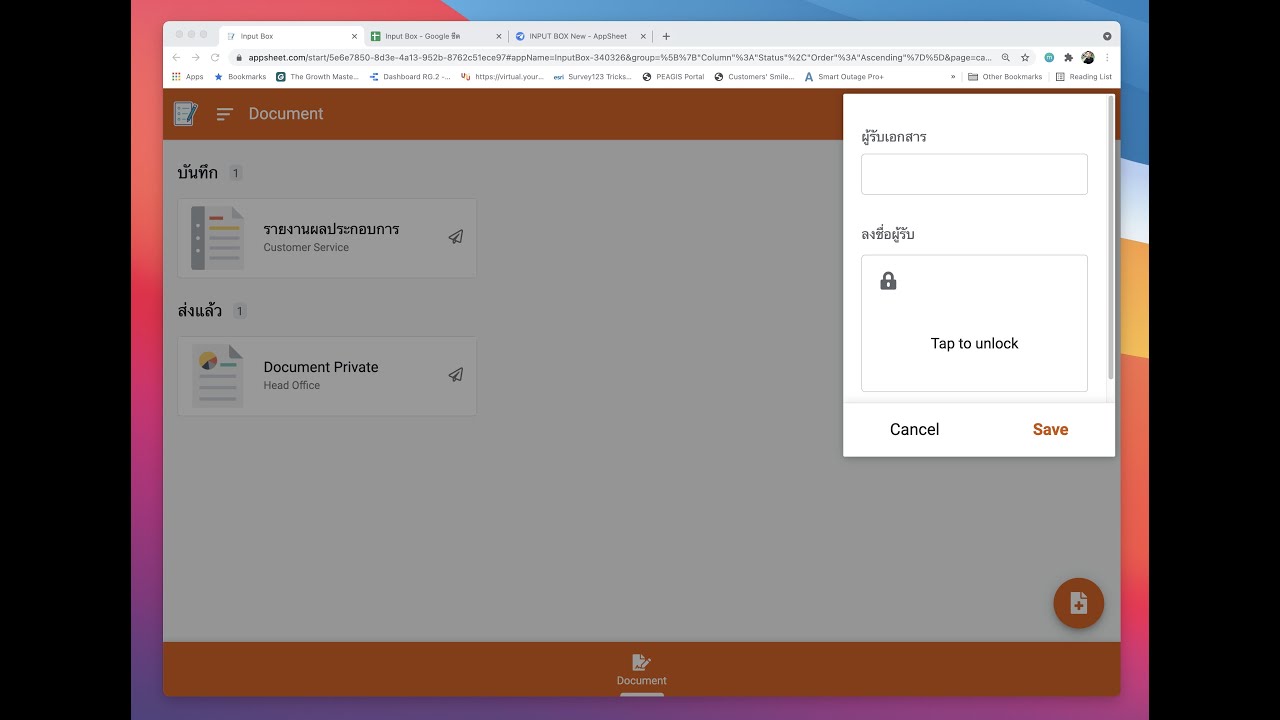This screenshot has height=720, width=1280.
Task: Bookmark this page with star icon
Action: pyautogui.click(x=1025, y=58)
